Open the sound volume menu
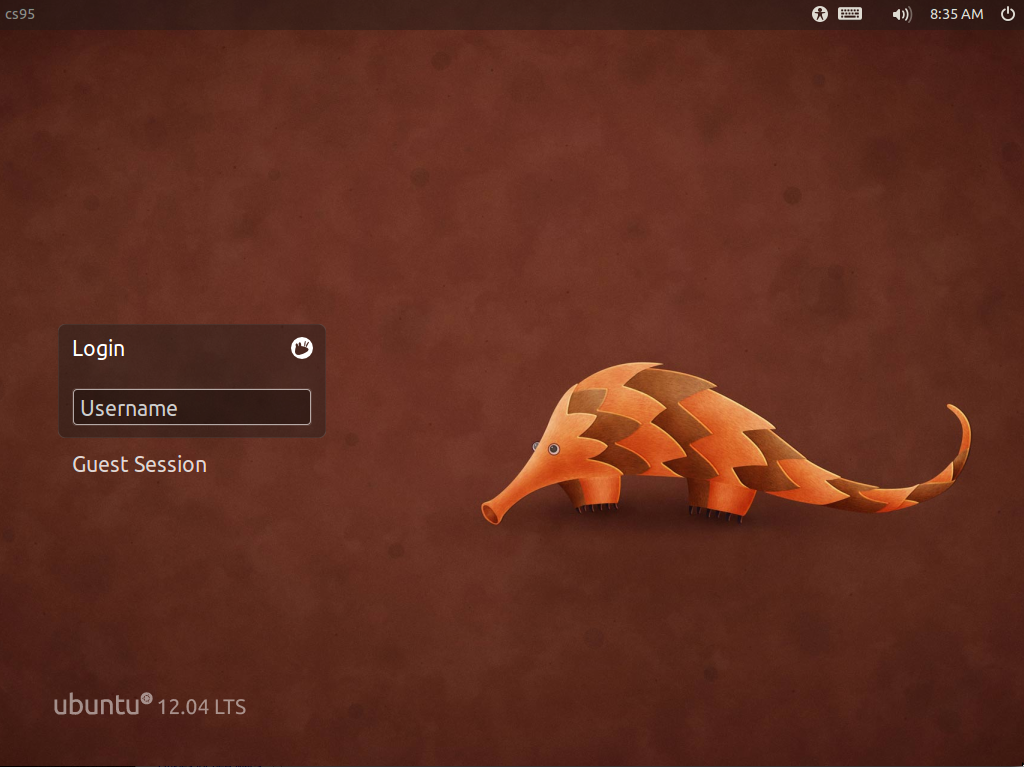The width and height of the screenshot is (1024, 767). [902, 14]
